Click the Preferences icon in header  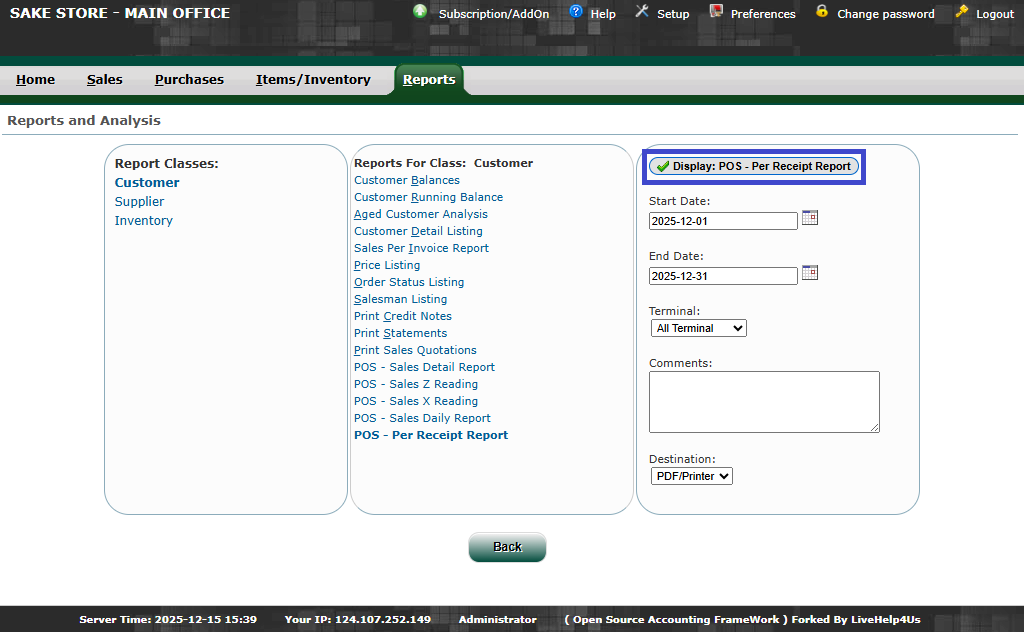[x=716, y=12]
